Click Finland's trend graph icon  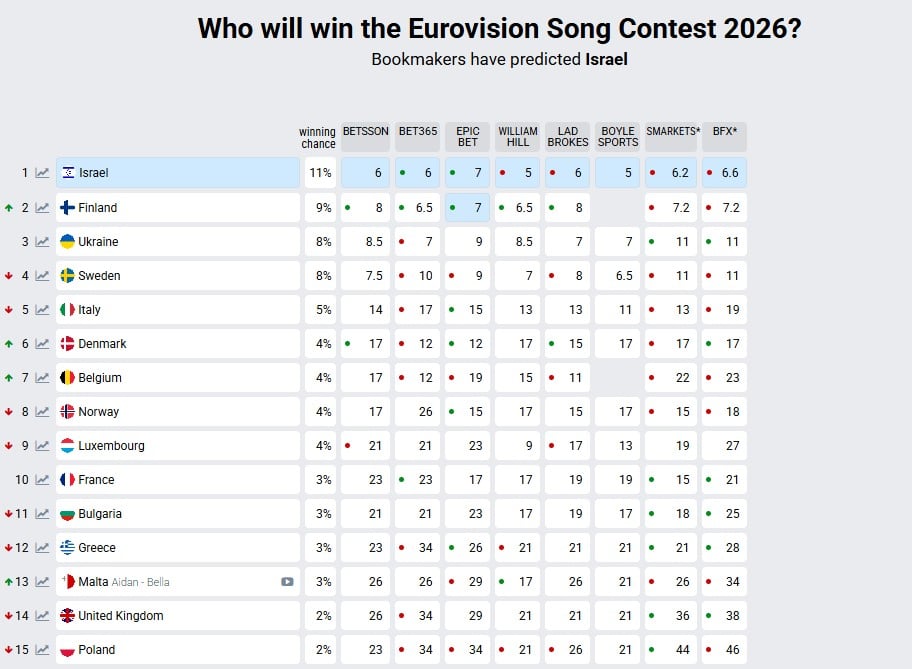click(x=40, y=207)
